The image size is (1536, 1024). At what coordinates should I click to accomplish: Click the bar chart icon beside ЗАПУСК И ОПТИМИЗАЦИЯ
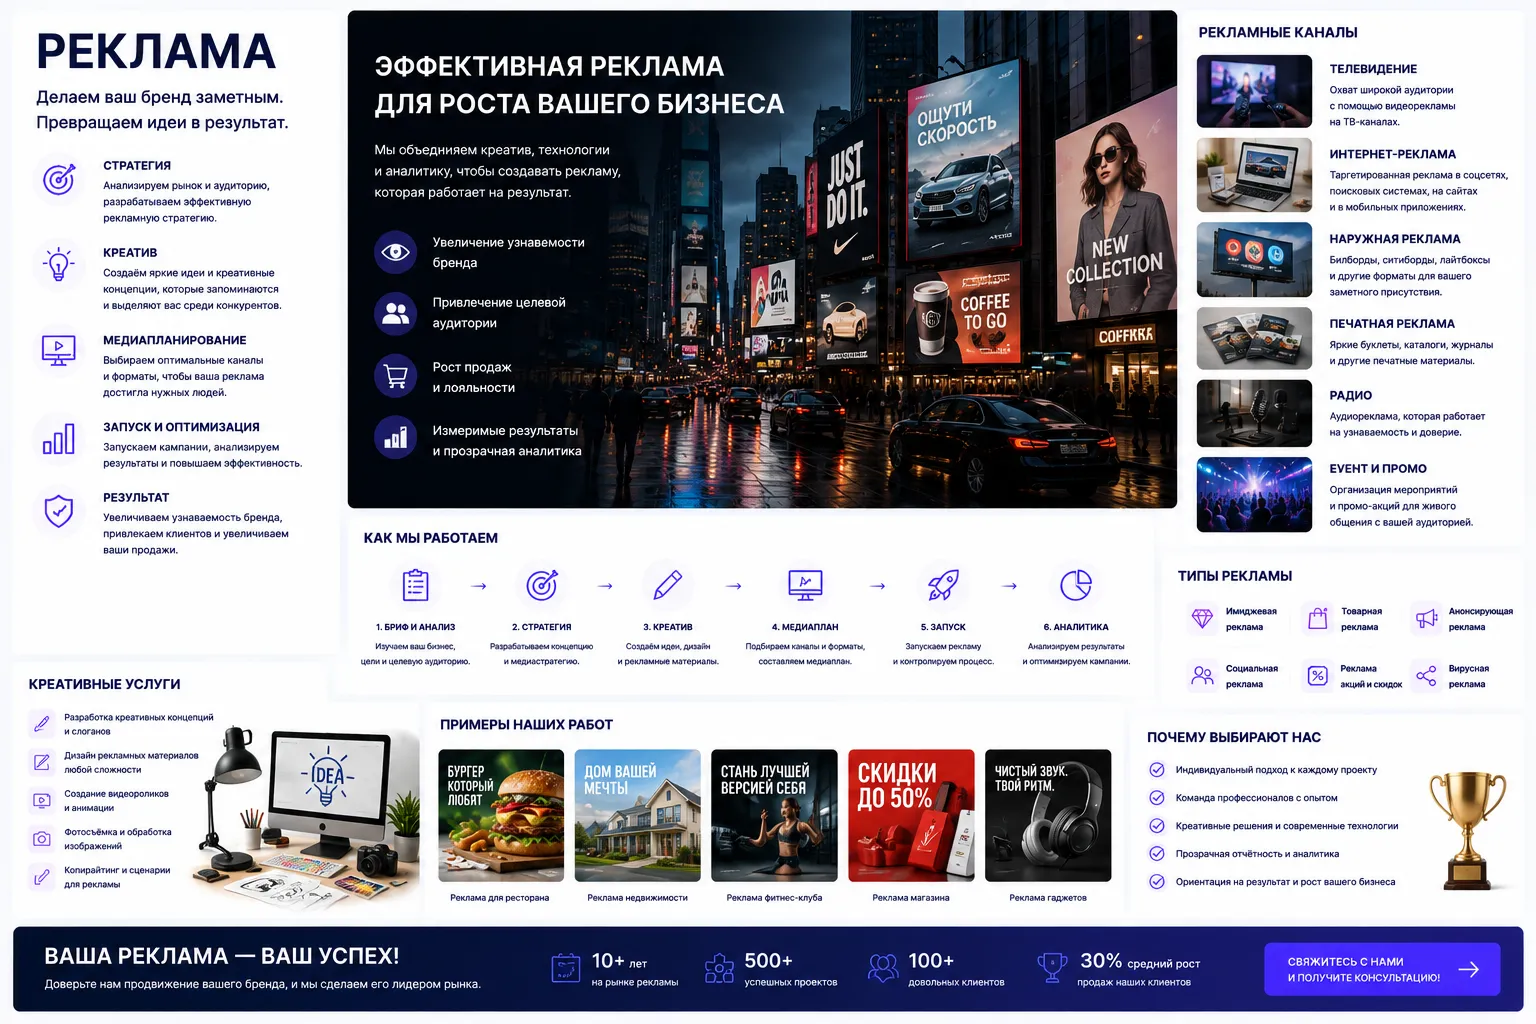click(x=59, y=438)
